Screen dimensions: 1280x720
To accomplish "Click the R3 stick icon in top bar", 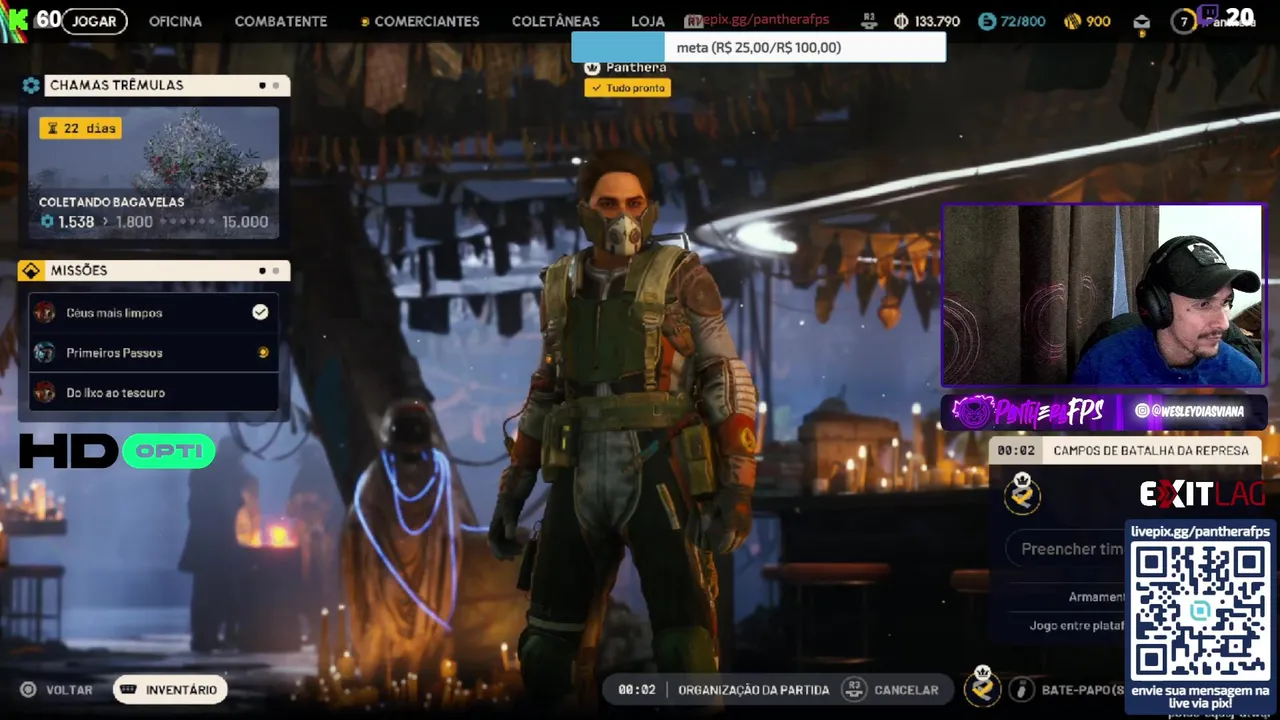I will click(x=868, y=21).
